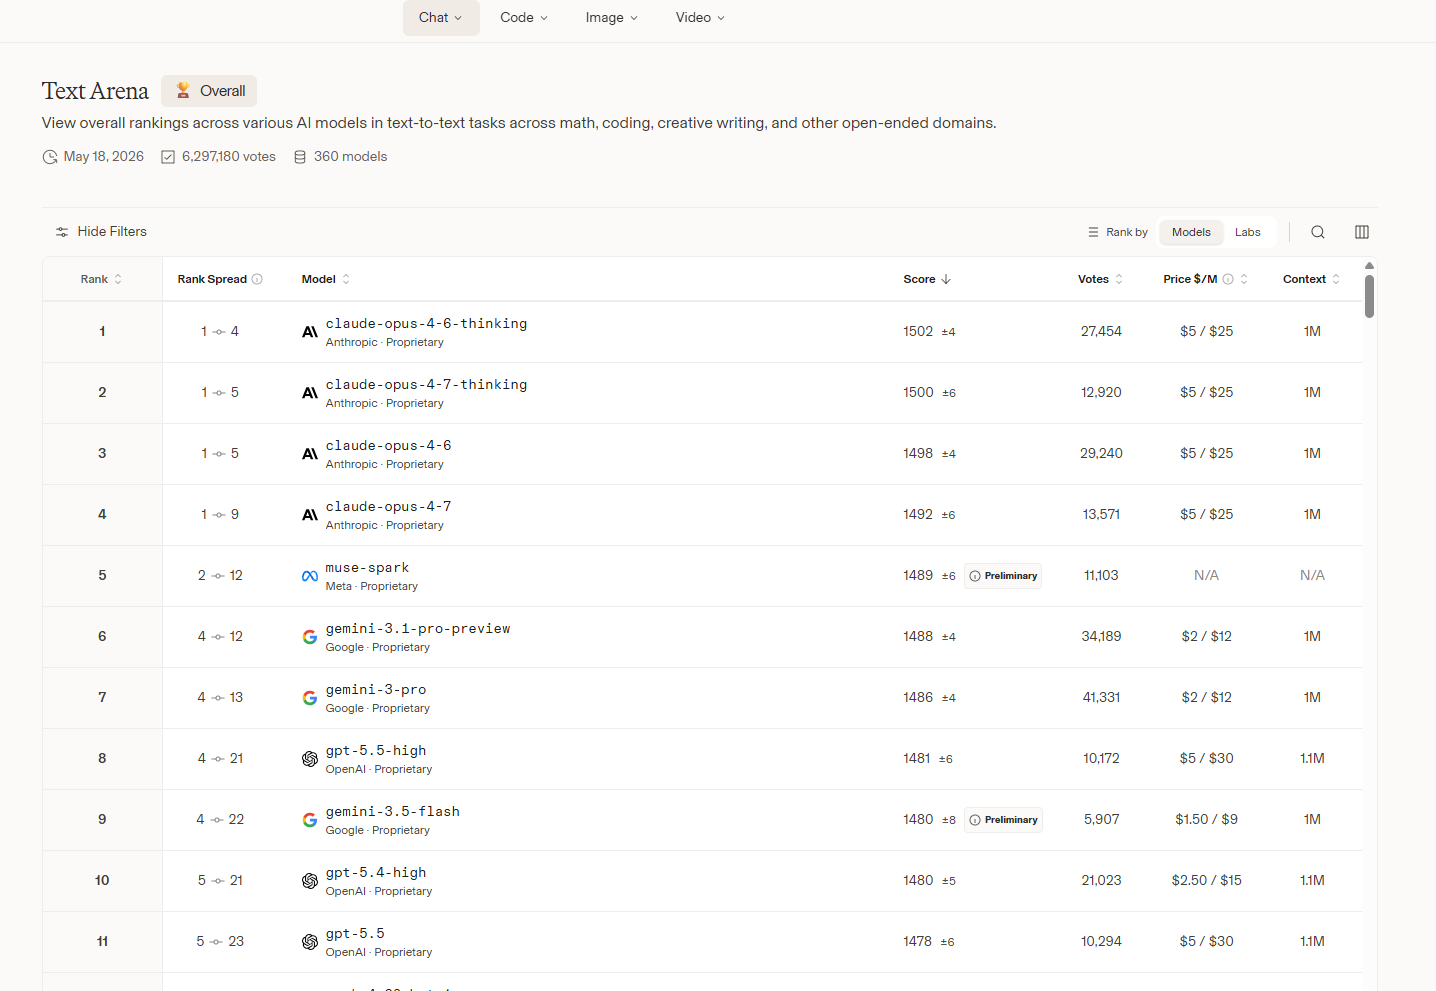The height and width of the screenshot is (991, 1436).
Task: Click the rank spread 4 to 22
Action: point(220,820)
